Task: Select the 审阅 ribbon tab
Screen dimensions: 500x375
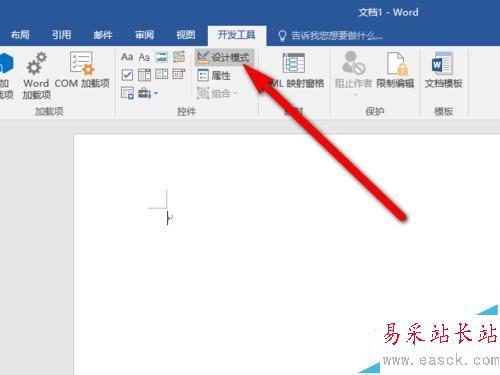Action: tap(144, 35)
